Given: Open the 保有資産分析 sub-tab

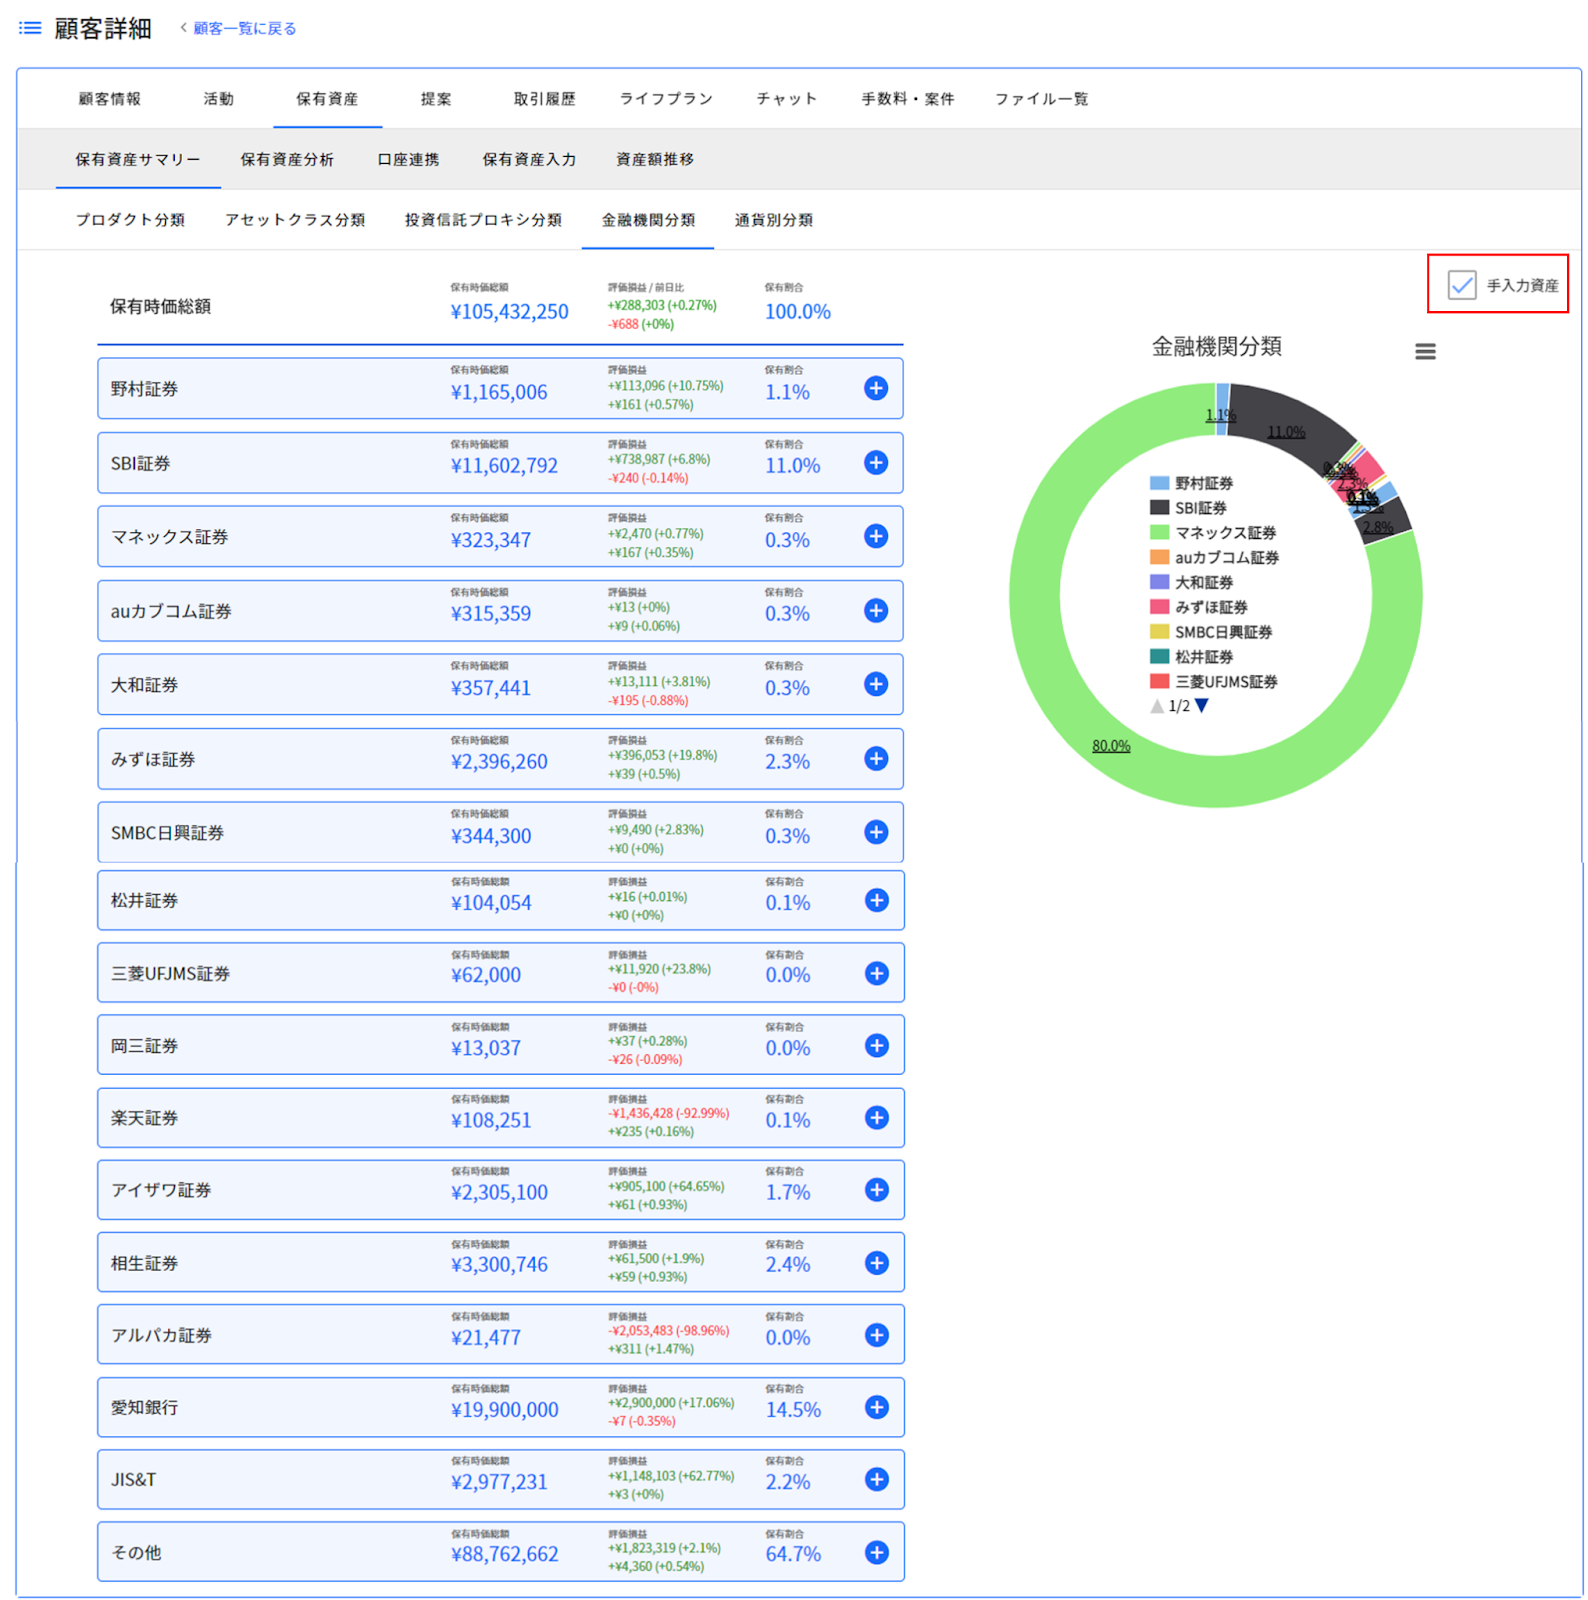Looking at the screenshot, I should [287, 159].
